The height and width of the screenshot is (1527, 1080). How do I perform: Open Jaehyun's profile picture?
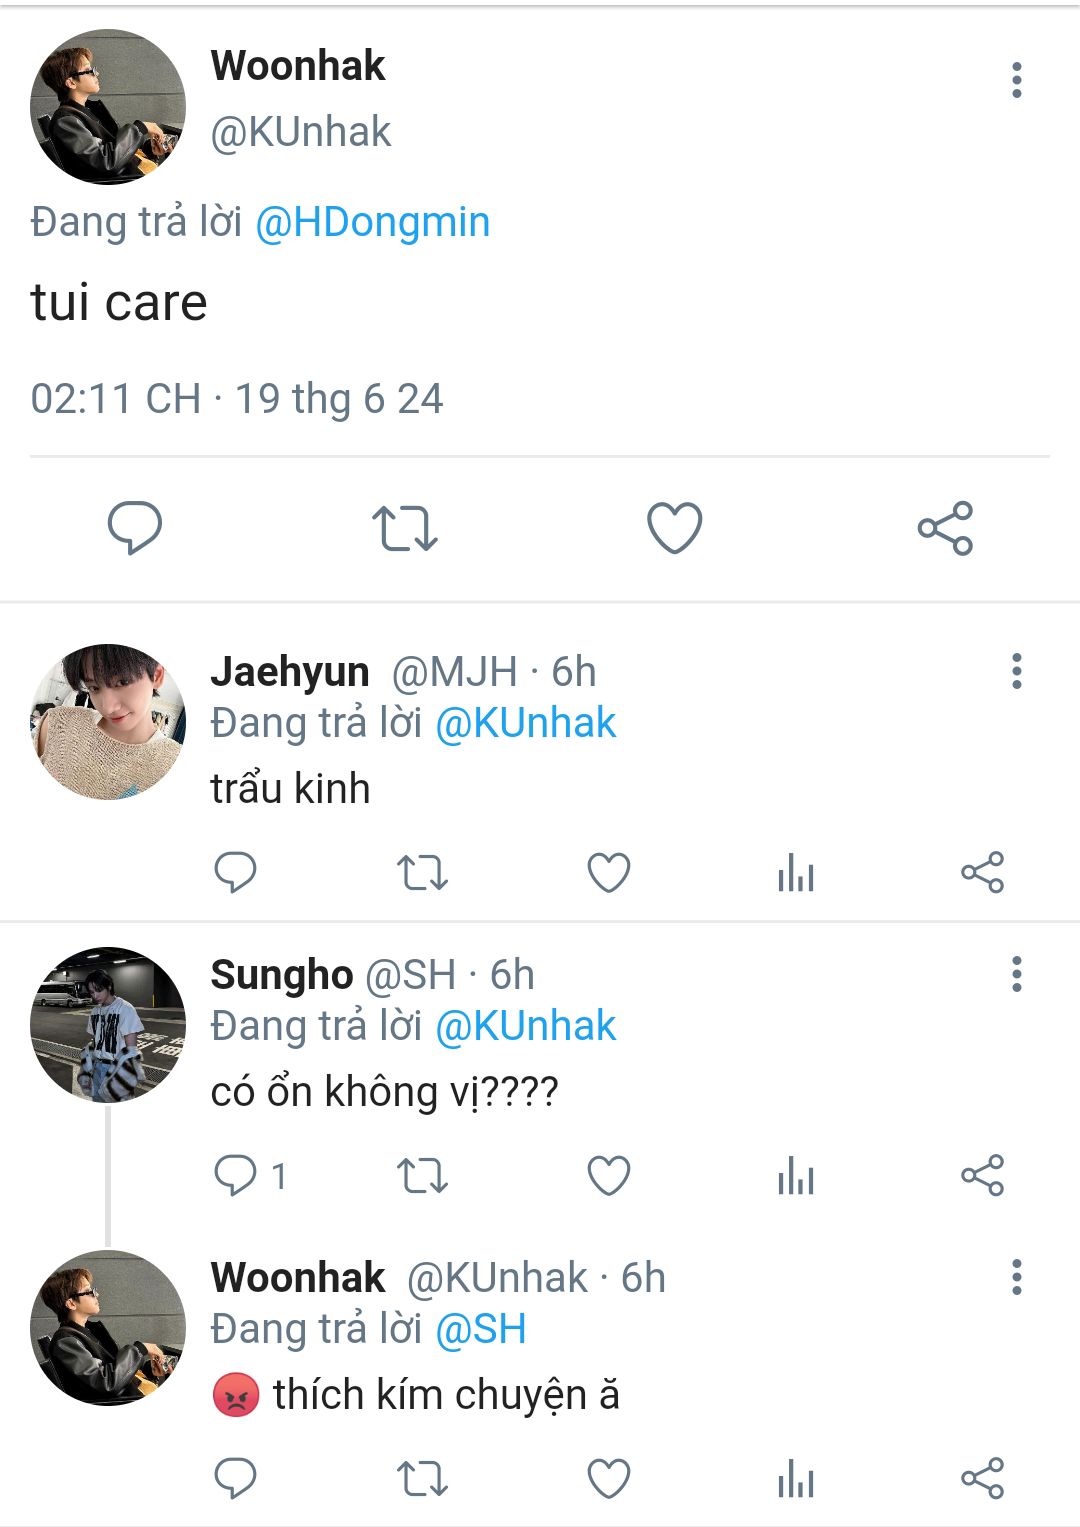click(108, 722)
